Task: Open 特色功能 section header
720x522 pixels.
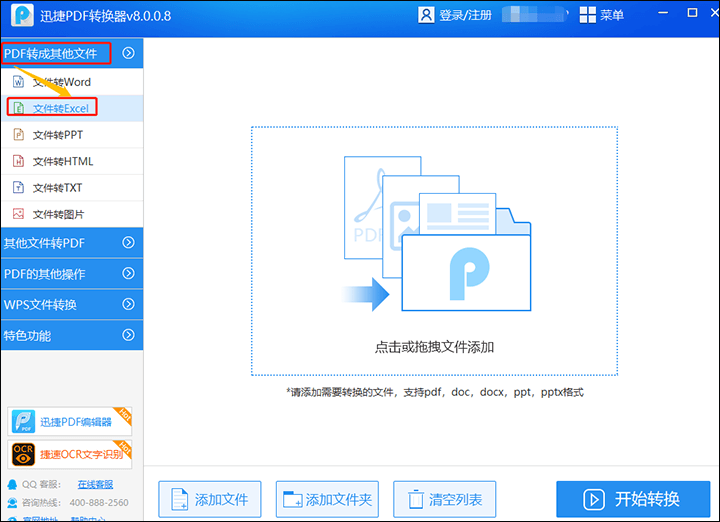Action: pyautogui.click(x=27, y=336)
